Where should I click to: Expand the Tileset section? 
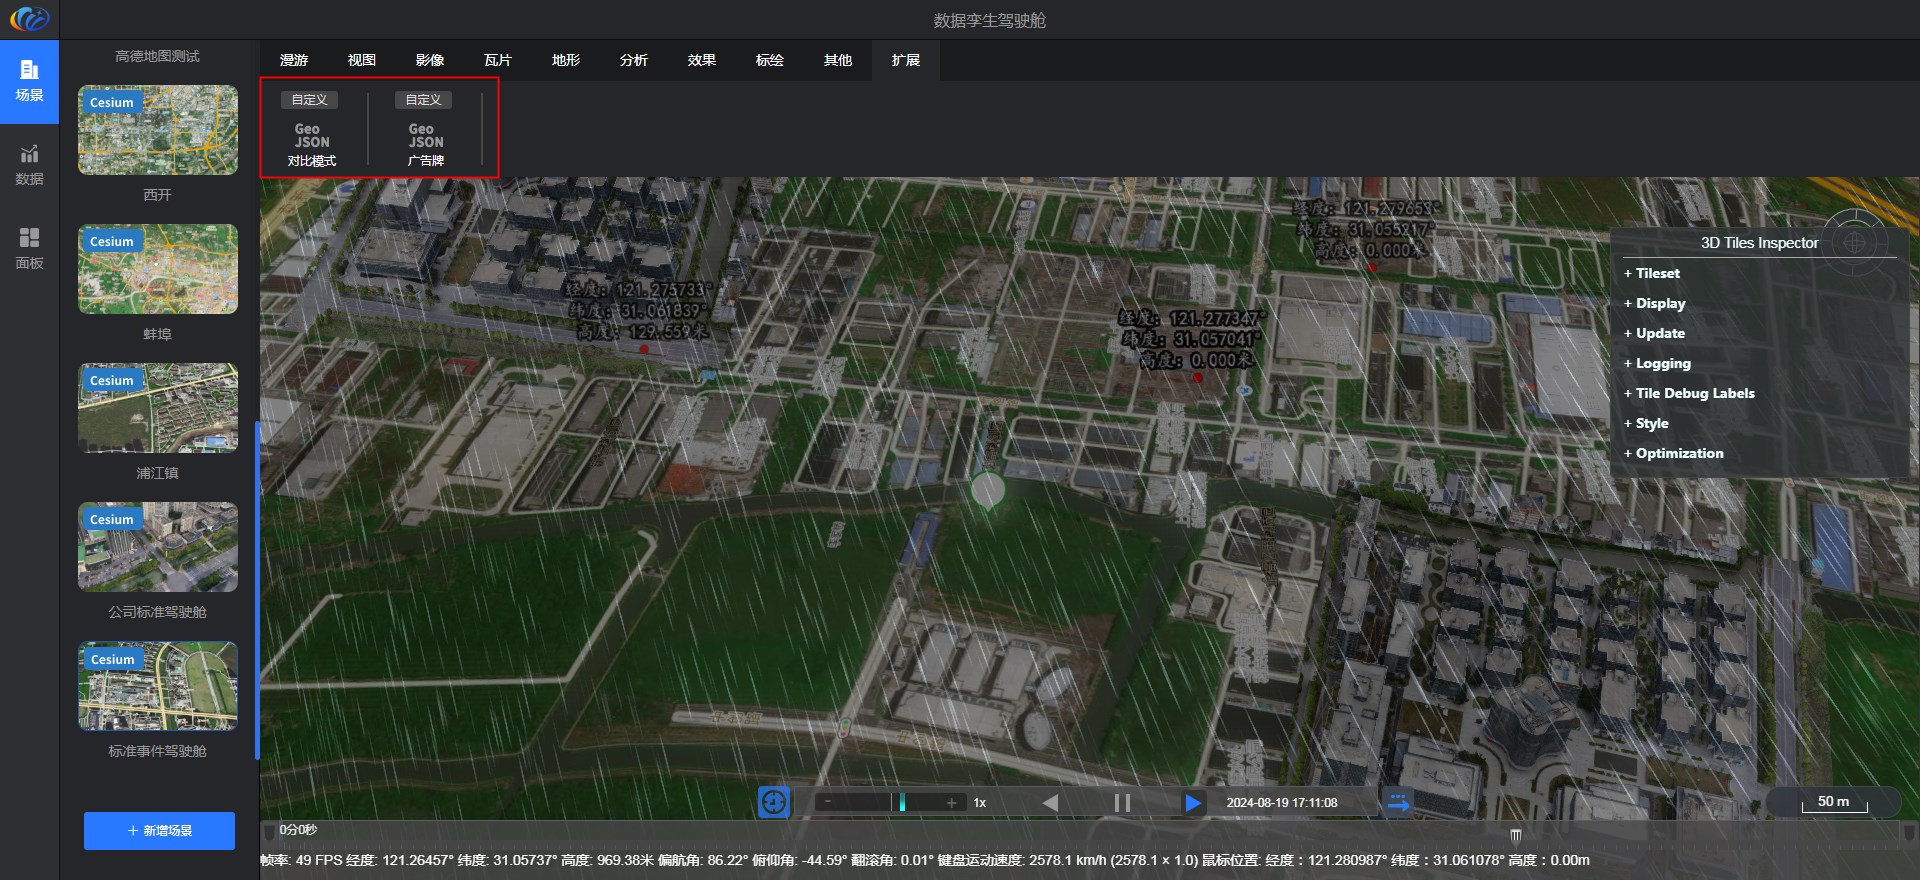pyautogui.click(x=1657, y=273)
